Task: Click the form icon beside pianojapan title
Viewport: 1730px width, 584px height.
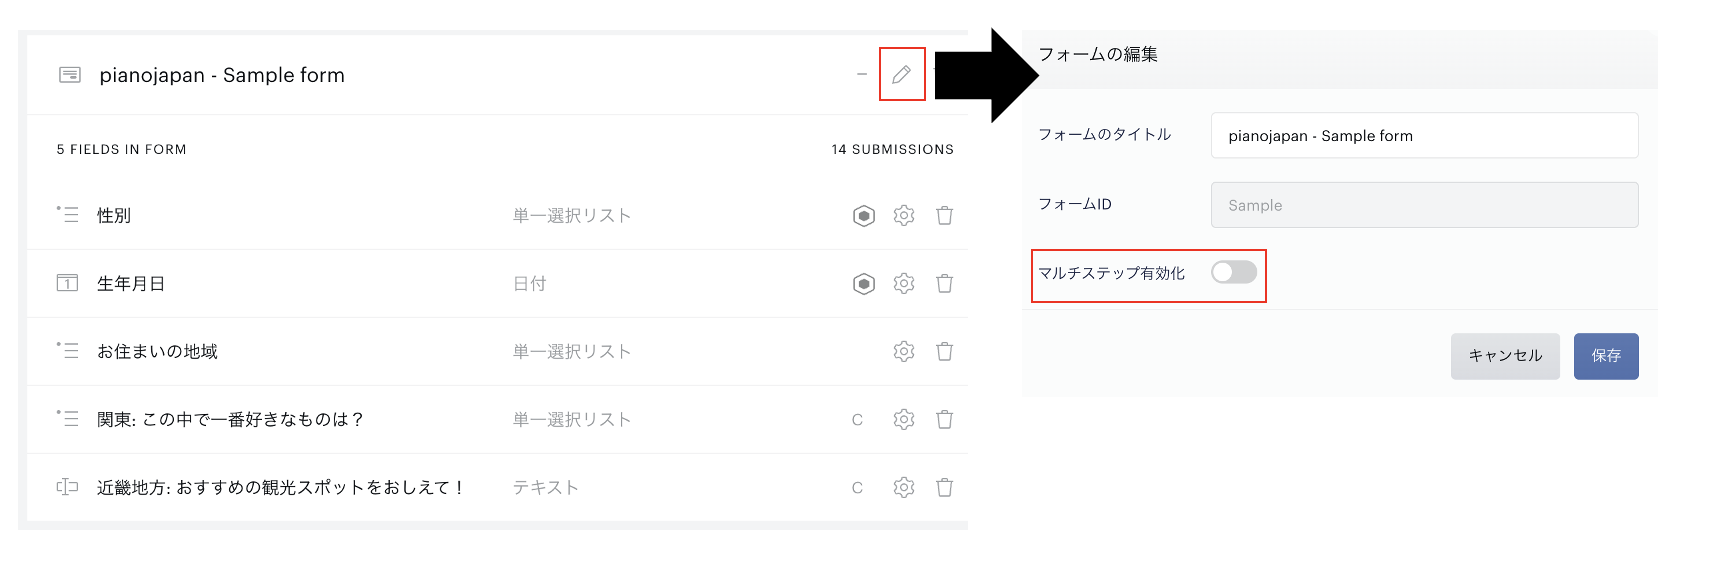Action: [70, 75]
